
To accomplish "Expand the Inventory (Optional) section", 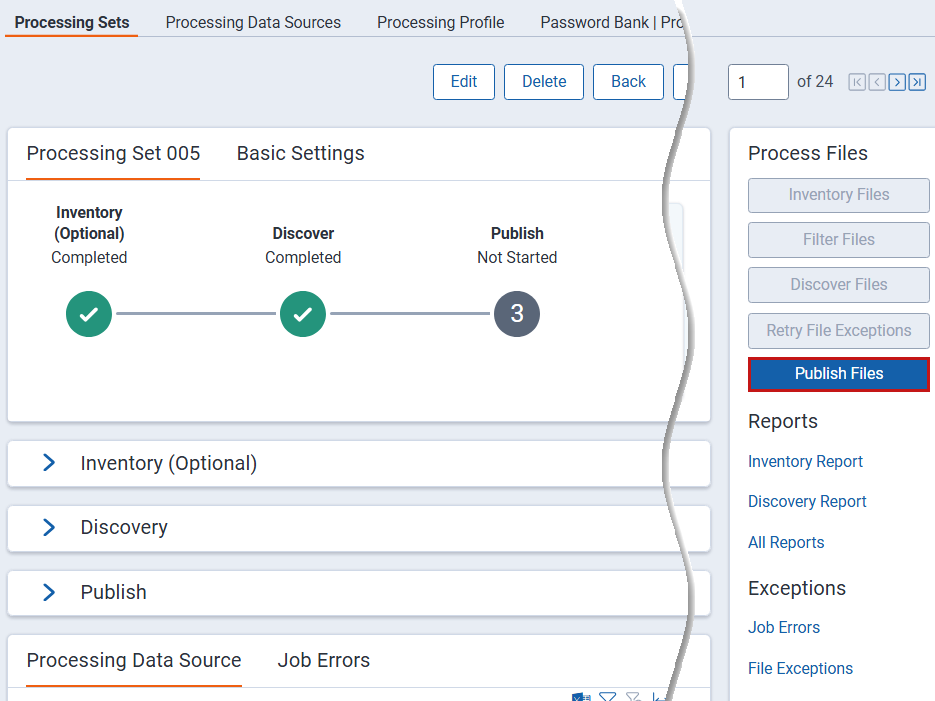I will point(49,463).
